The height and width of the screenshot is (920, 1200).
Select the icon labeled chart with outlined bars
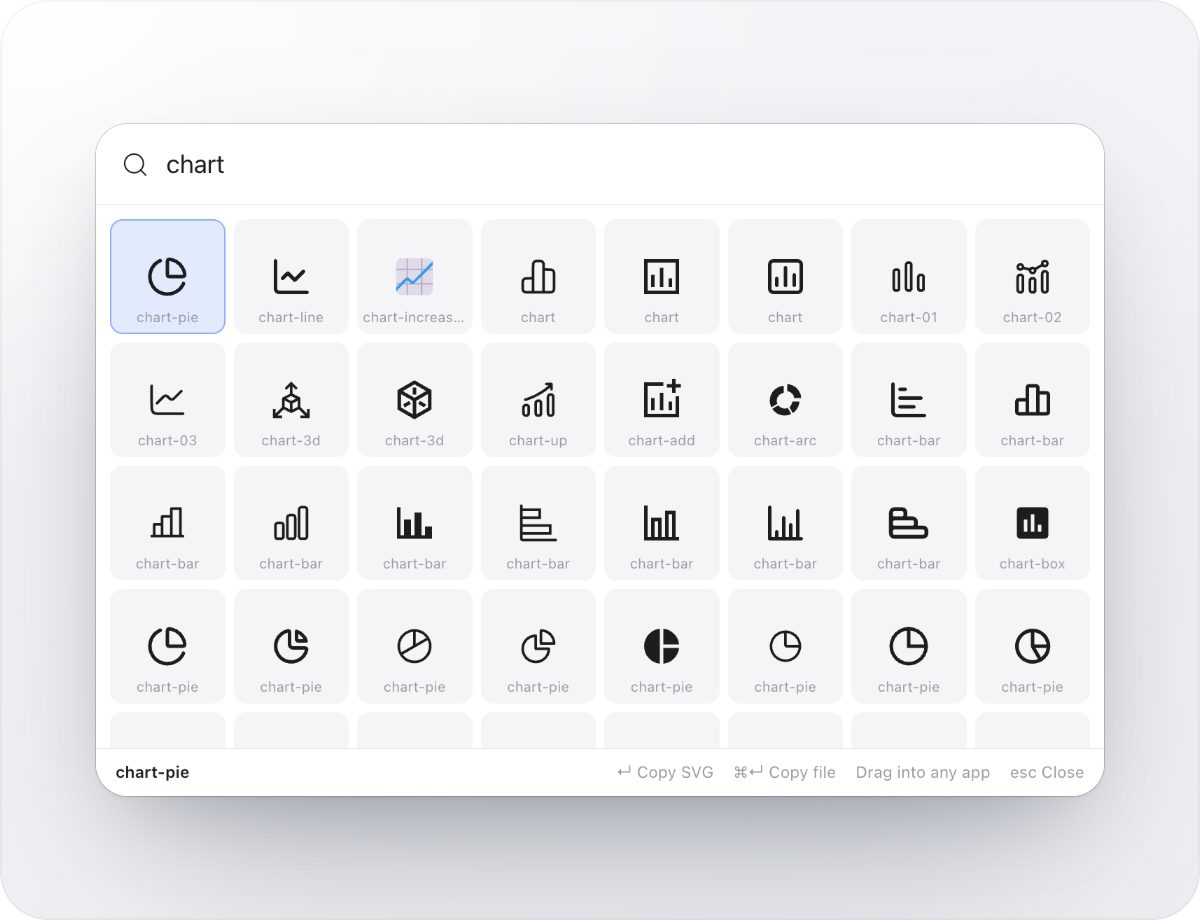pos(538,277)
